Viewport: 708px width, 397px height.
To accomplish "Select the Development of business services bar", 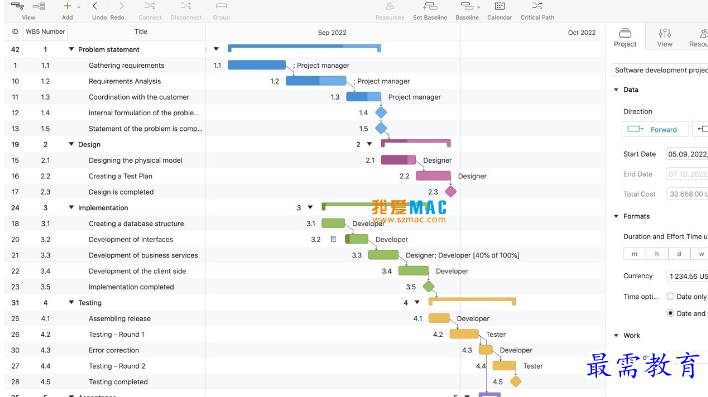I will (x=383, y=255).
